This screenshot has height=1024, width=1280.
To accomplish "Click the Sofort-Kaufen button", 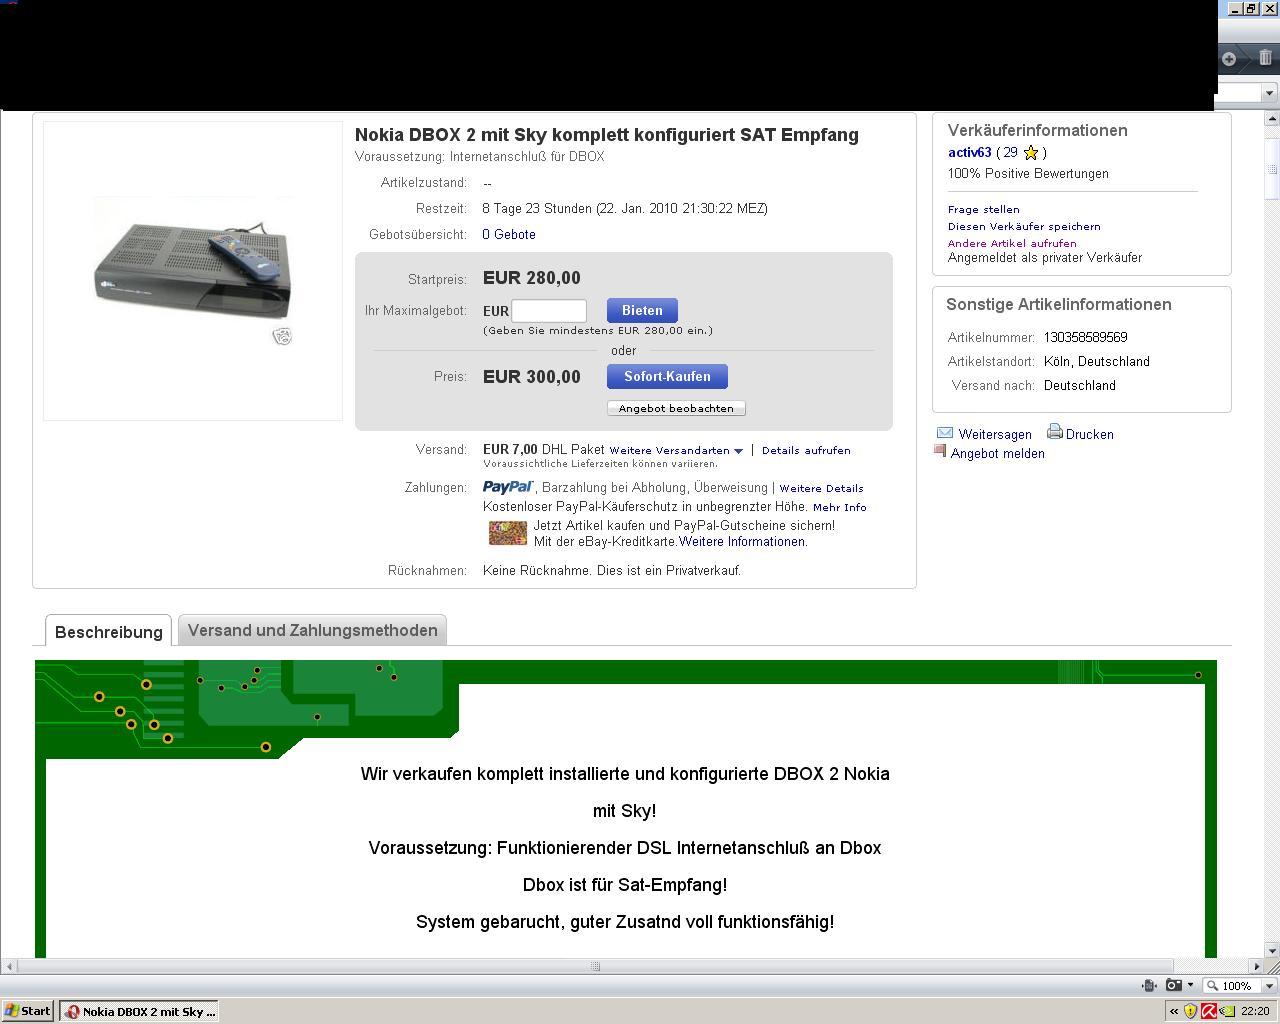I will point(667,377).
